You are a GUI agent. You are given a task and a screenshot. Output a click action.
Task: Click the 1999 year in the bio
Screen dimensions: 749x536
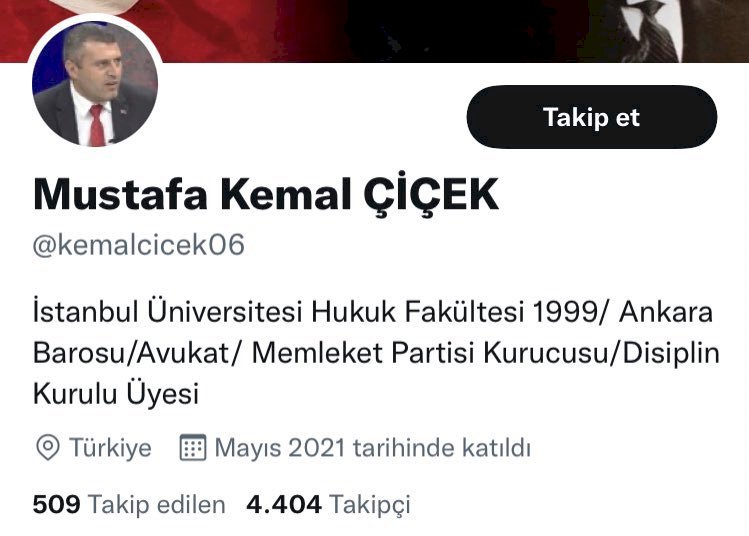pyautogui.click(x=564, y=312)
